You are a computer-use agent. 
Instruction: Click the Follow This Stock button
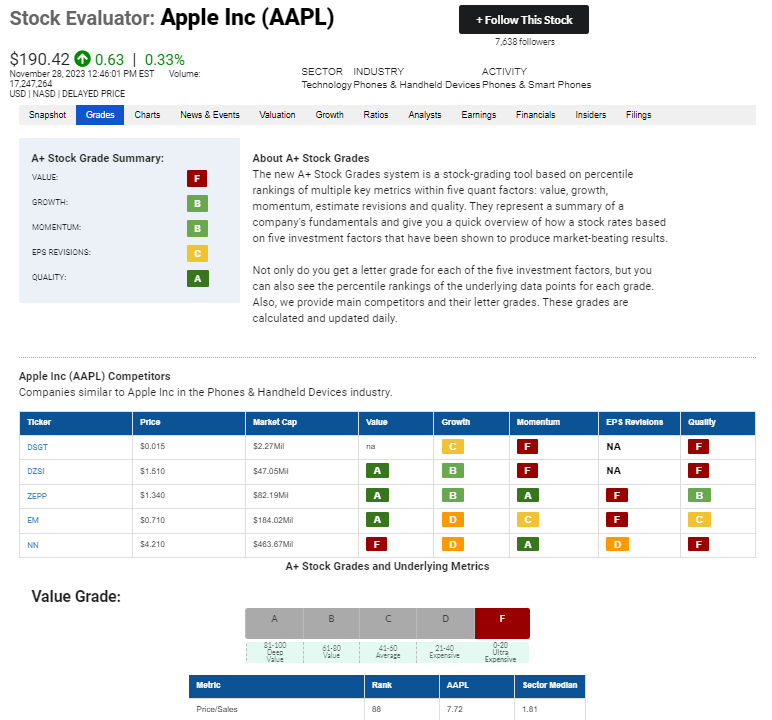point(523,20)
